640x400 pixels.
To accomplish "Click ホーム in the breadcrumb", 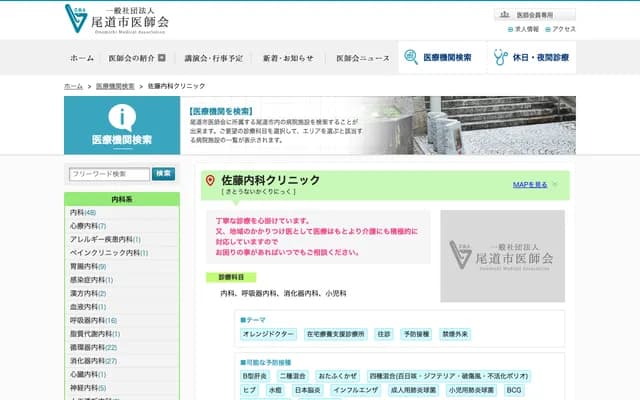I will pos(73,86).
